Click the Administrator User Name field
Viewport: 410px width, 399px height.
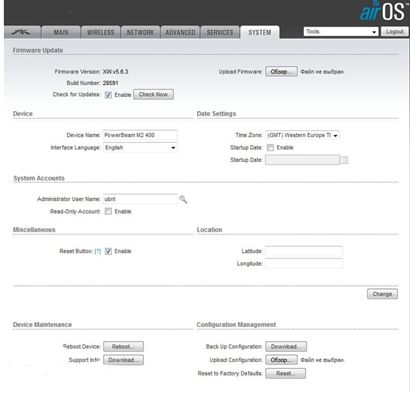(140, 199)
